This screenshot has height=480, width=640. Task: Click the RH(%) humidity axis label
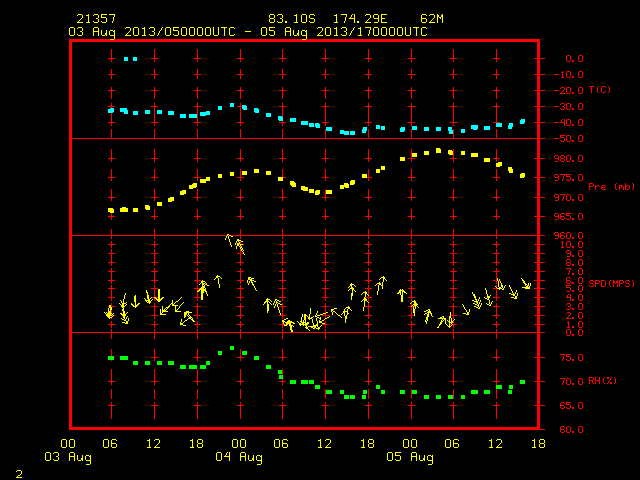[x=602, y=380]
